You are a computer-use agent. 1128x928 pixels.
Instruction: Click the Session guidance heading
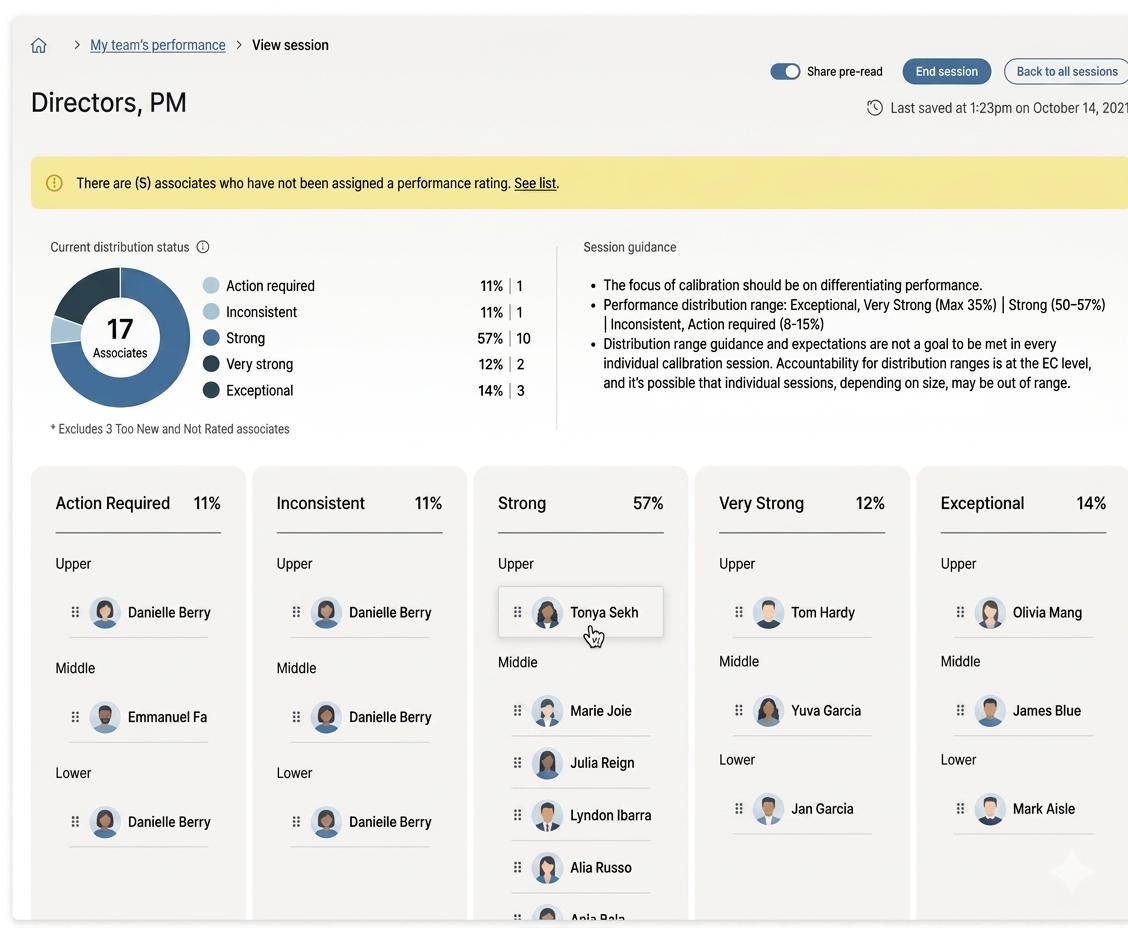(629, 247)
